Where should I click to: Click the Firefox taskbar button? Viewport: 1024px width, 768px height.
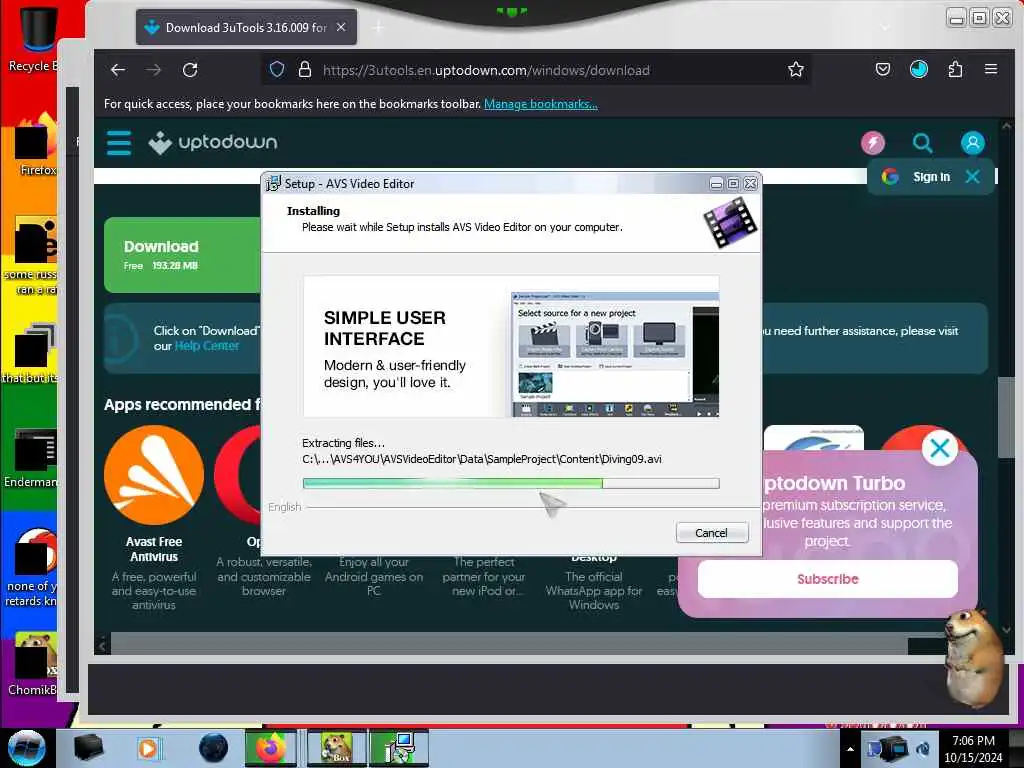click(271, 748)
